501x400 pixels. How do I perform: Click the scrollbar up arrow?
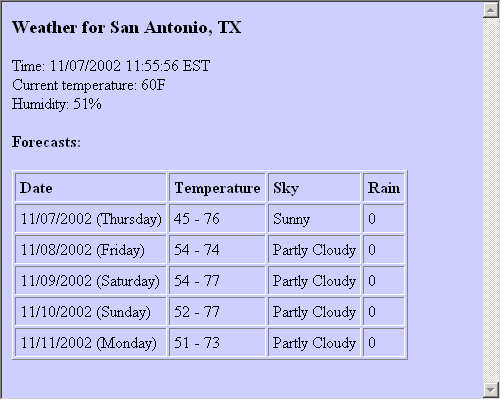(x=491, y=11)
